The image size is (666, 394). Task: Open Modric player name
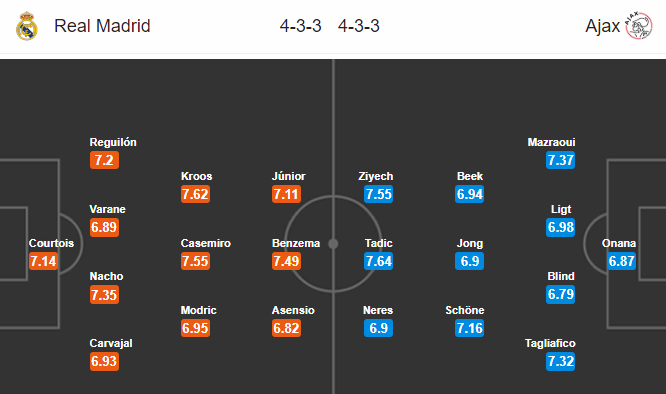coord(199,310)
